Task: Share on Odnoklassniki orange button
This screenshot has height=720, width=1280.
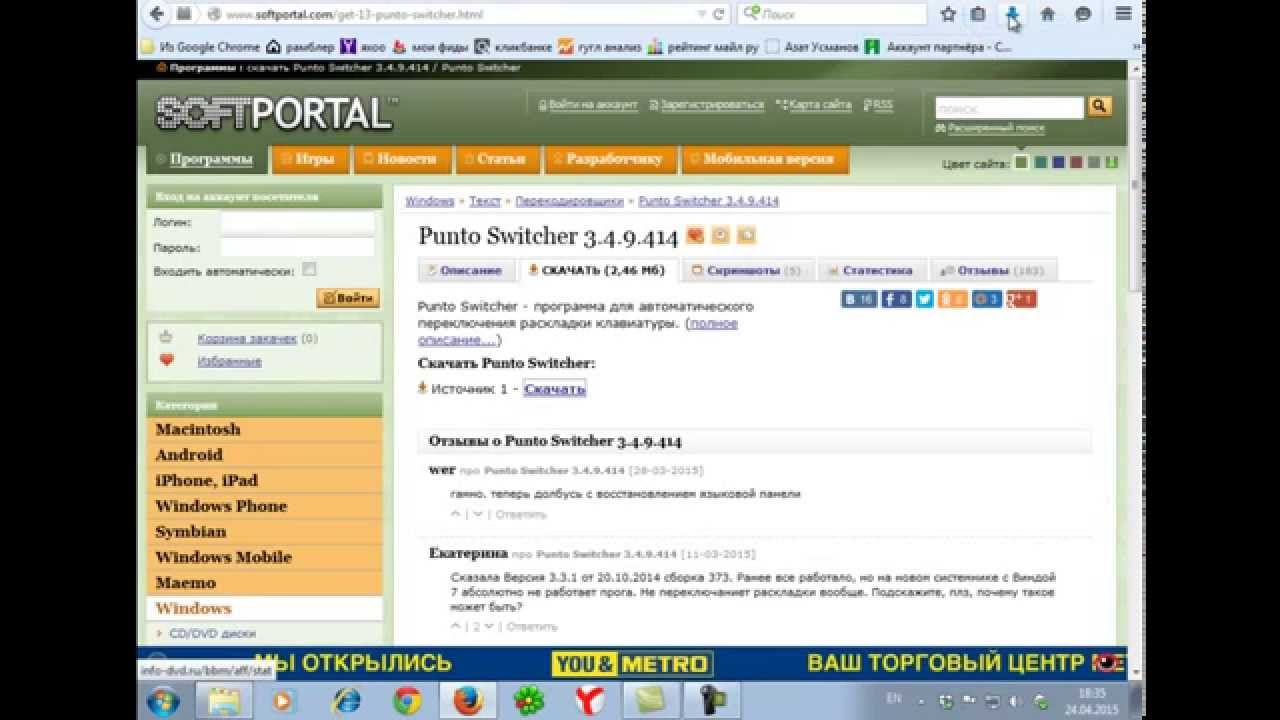Action: [953, 298]
